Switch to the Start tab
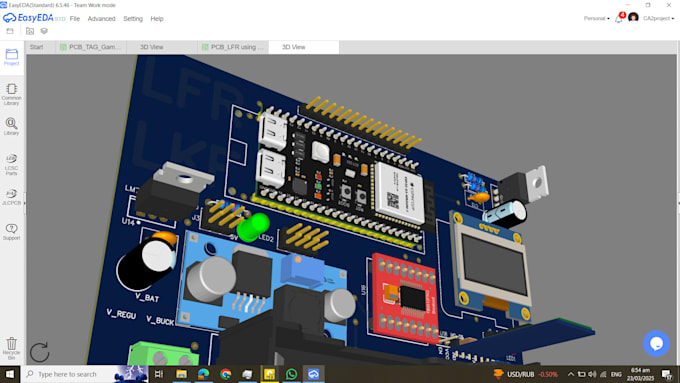680x383 pixels. [36, 47]
